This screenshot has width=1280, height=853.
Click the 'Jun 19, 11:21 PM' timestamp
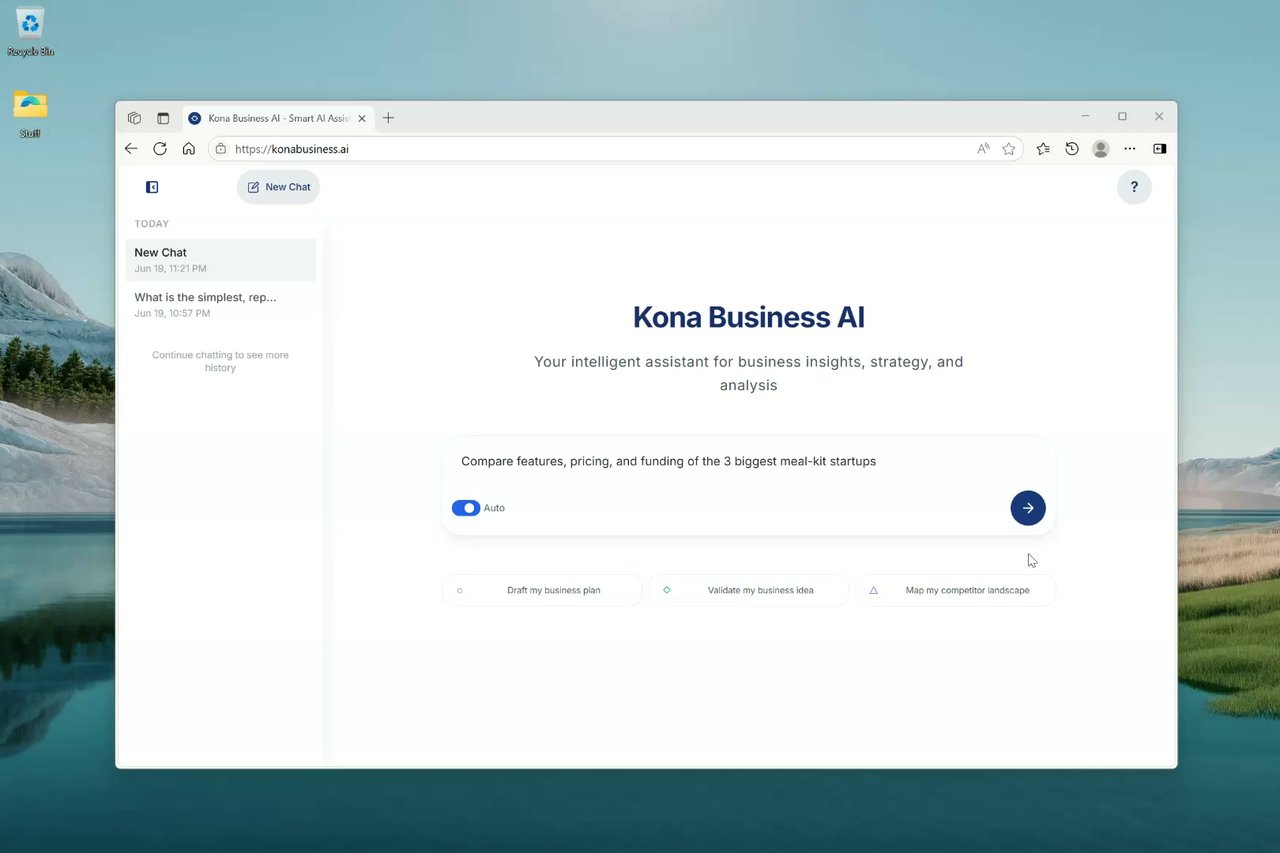(x=171, y=269)
